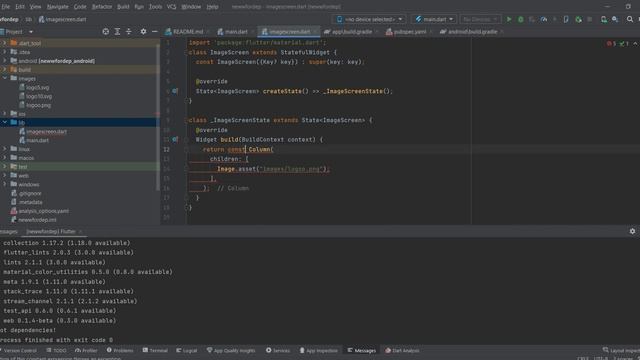Expand the build folder
This screenshot has width=640, height=360.
click(x=4, y=69)
